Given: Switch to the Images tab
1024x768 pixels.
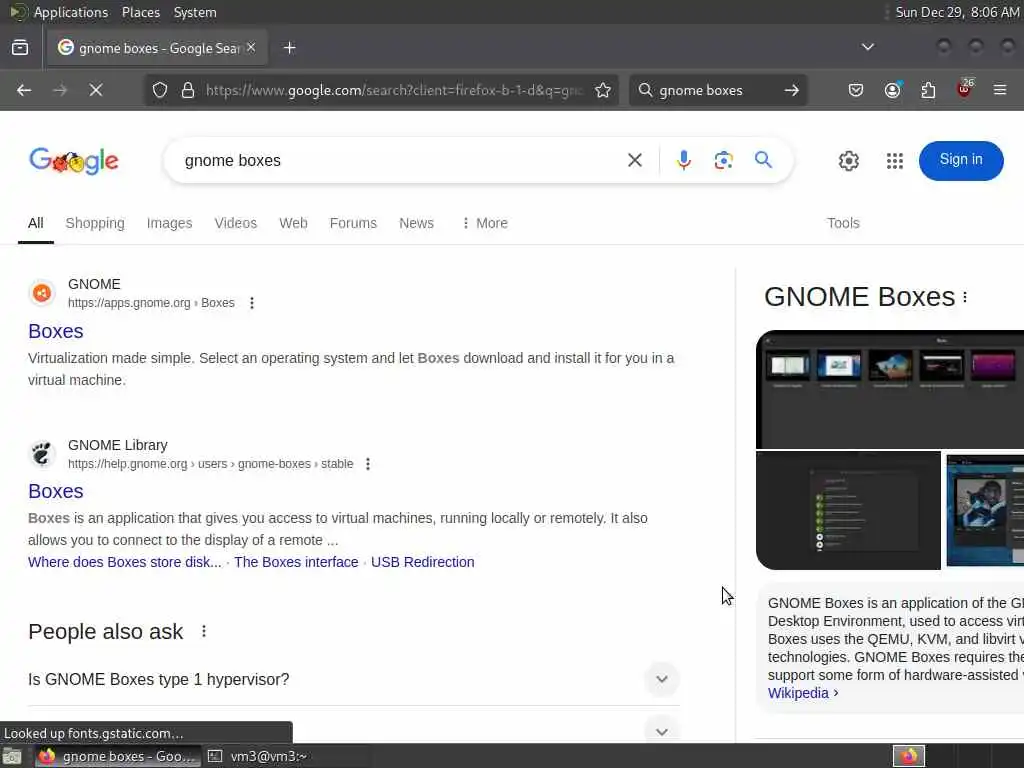Looking at the screenshot, I should pyautogui.click(x=169, y=223).
